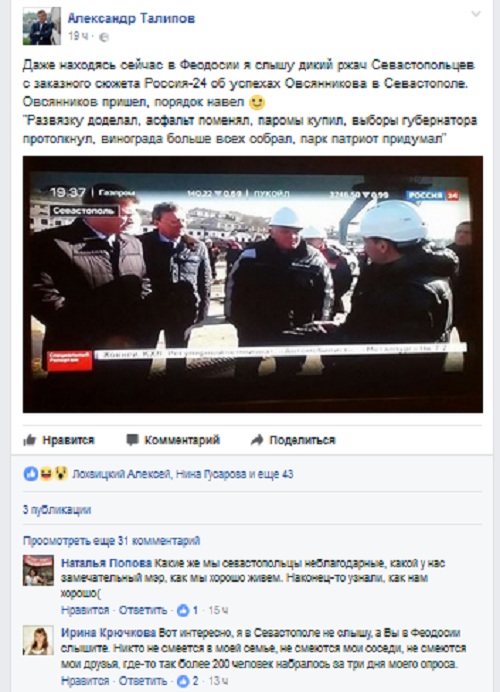Open the Россия-24 TV screenshot photo
500x692 pixels.
point(253,284)
